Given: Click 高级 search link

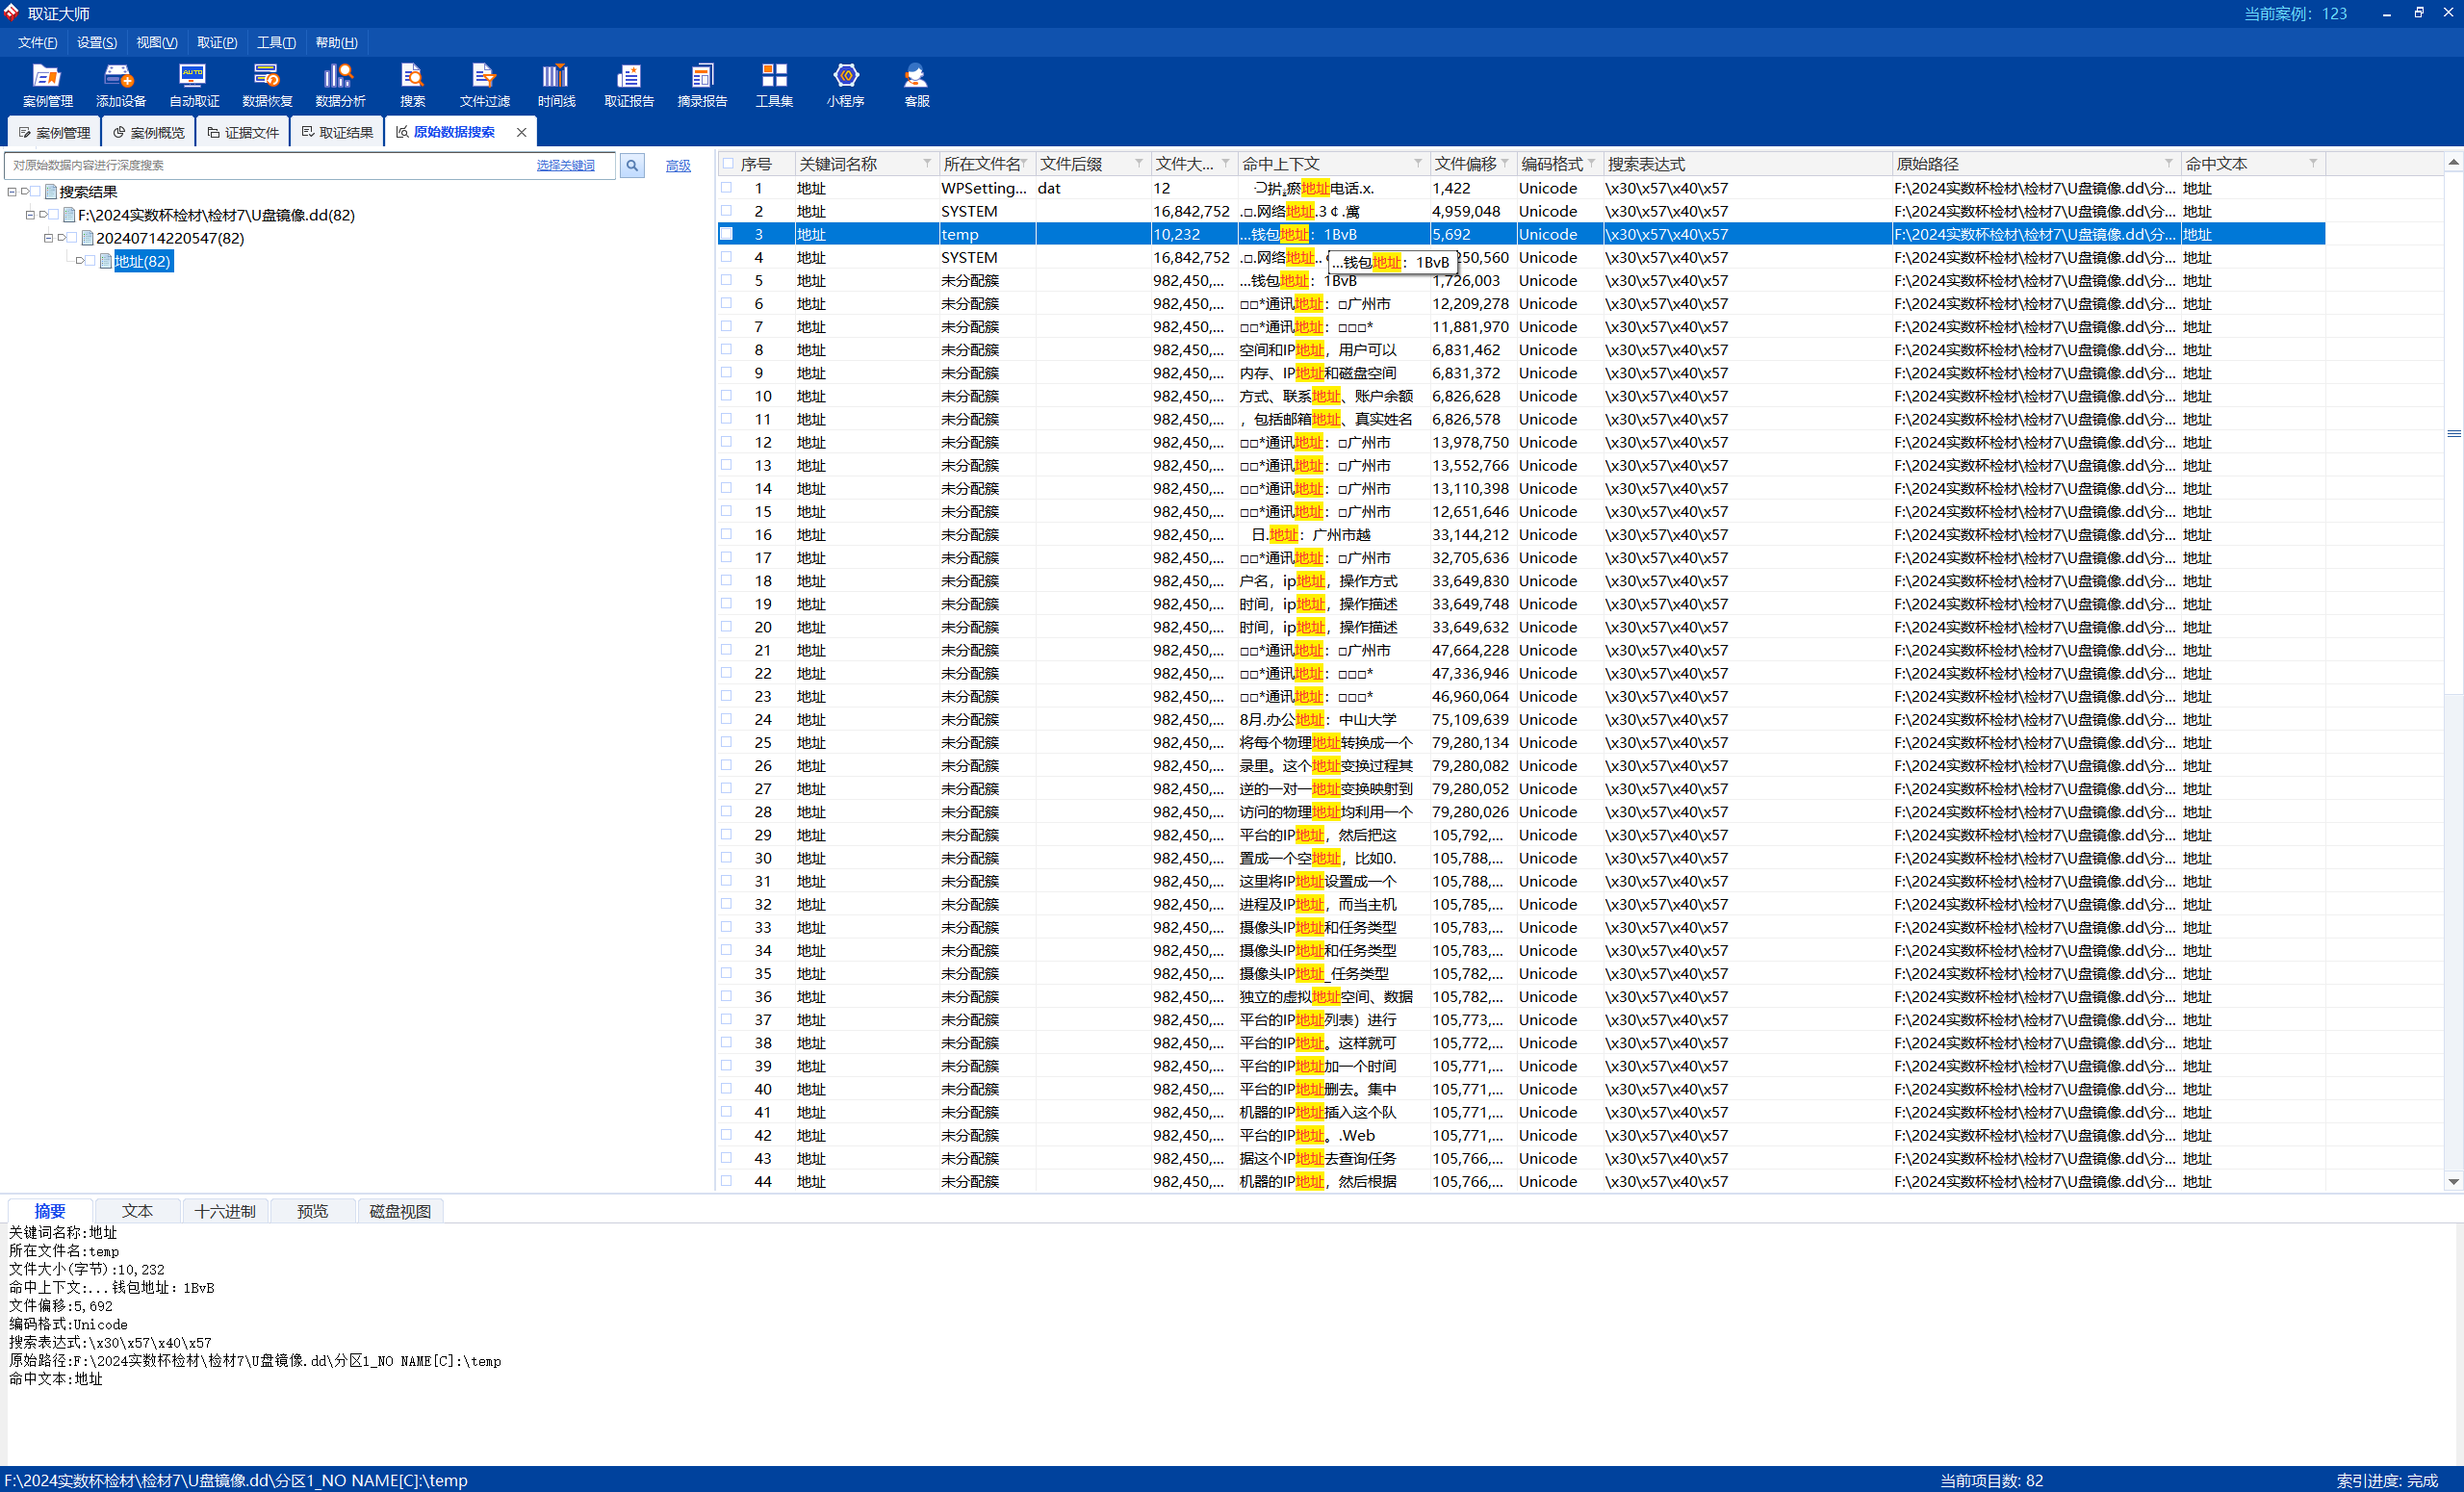Looking at the screenshot, I should (x=678, y=166).
